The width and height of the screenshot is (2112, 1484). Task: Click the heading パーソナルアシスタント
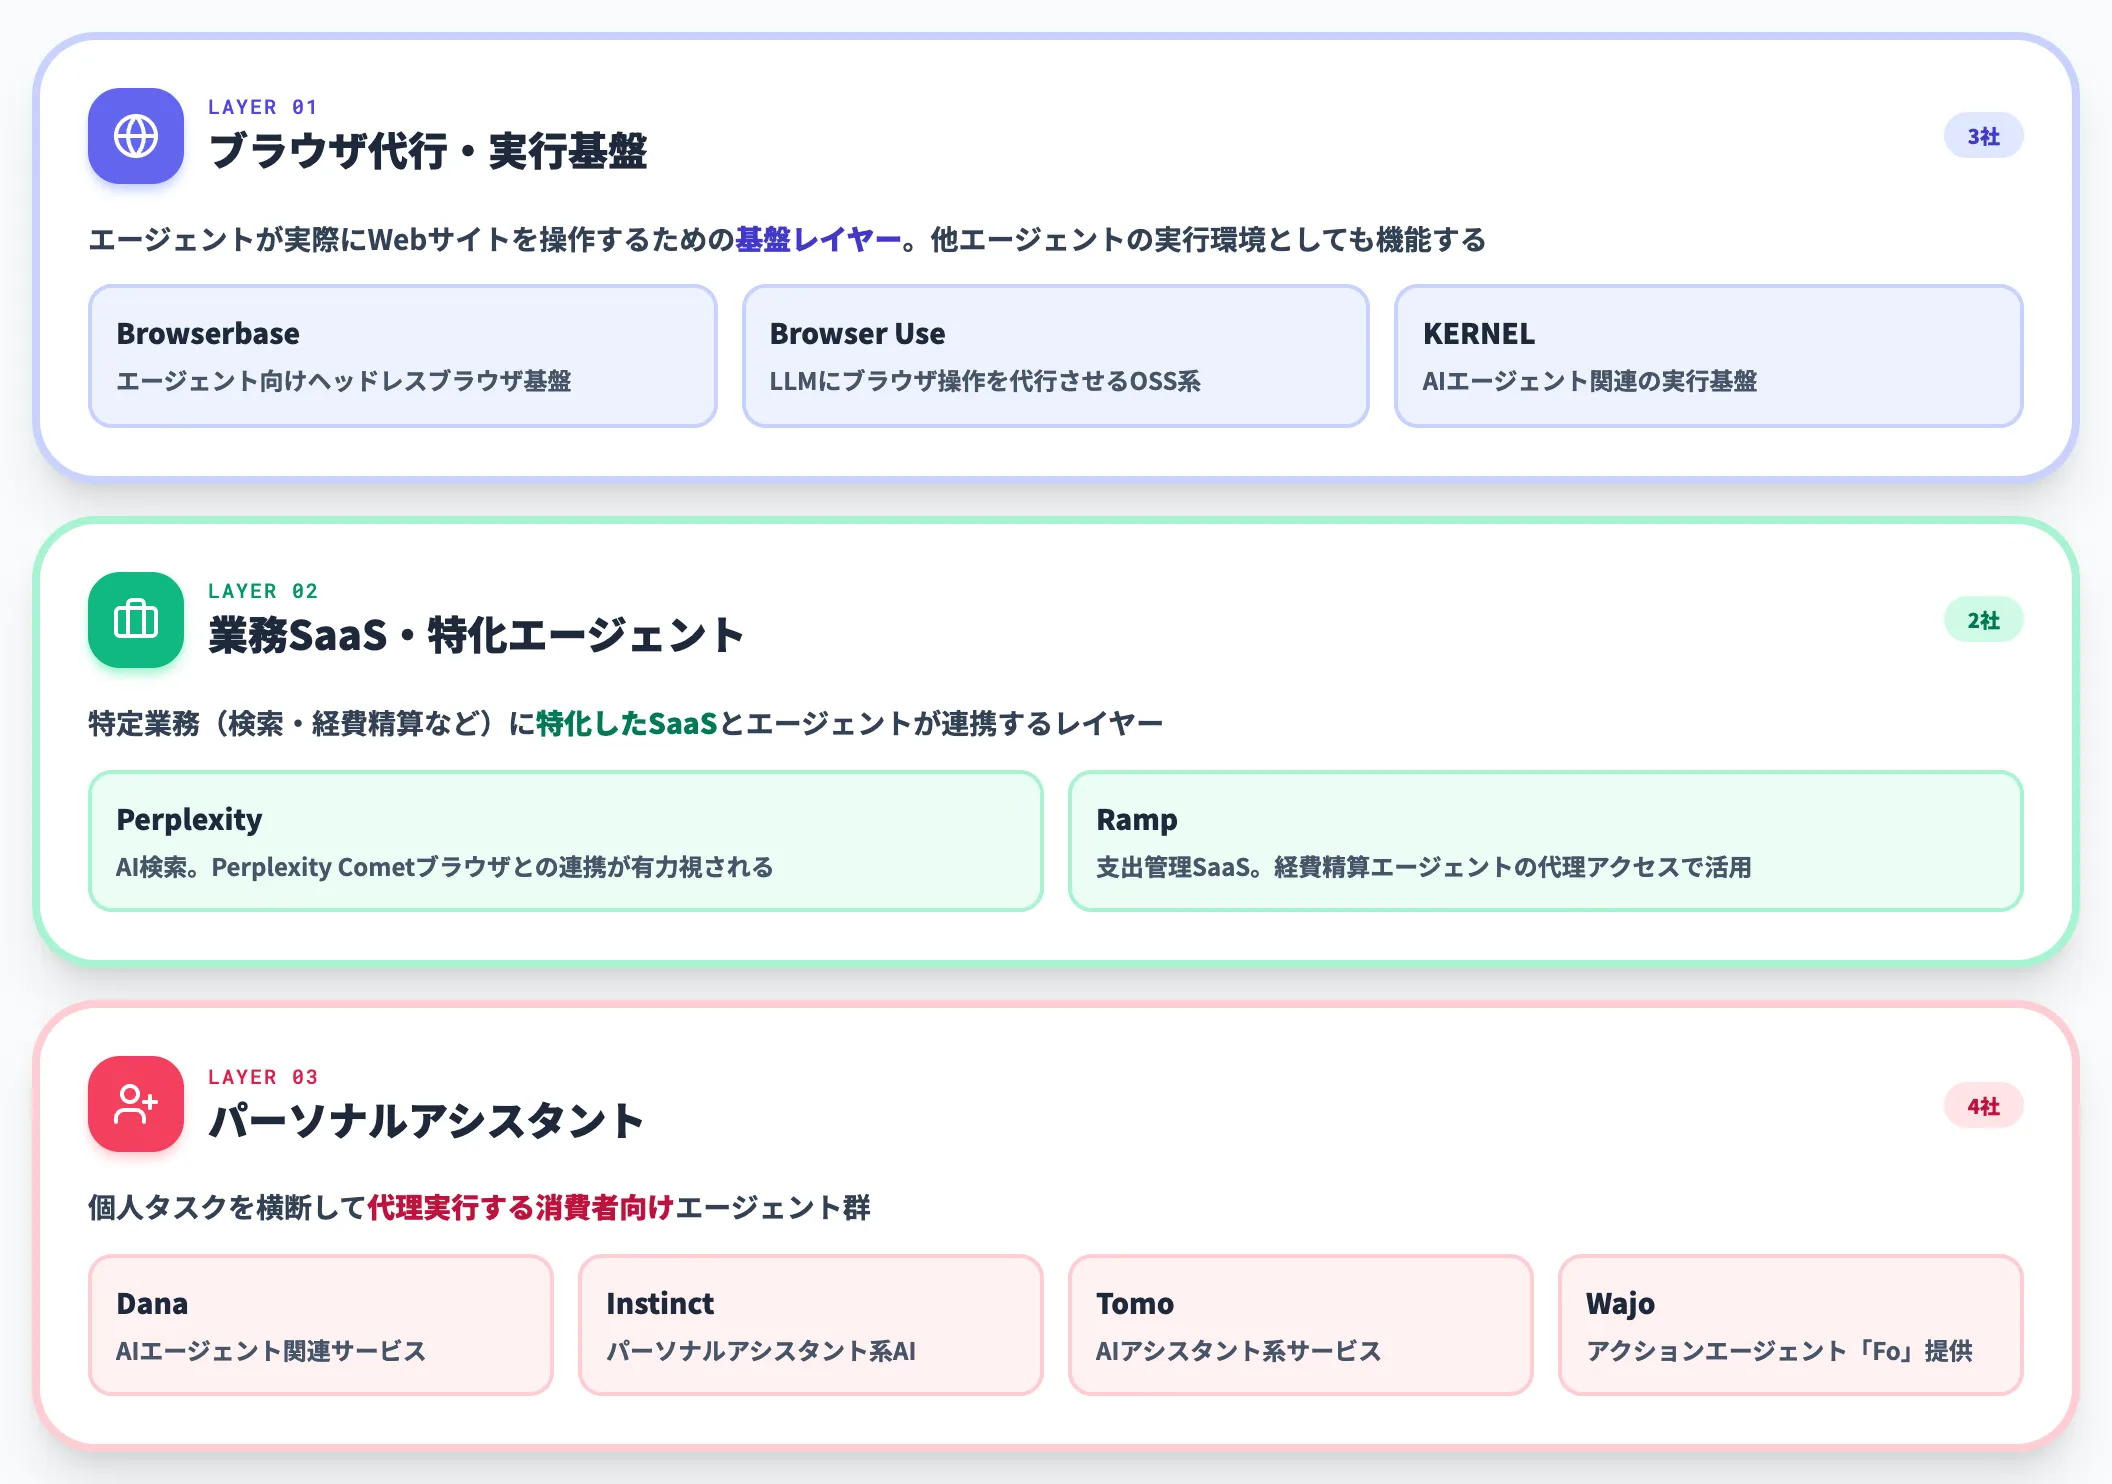(x=426, y=1120)
